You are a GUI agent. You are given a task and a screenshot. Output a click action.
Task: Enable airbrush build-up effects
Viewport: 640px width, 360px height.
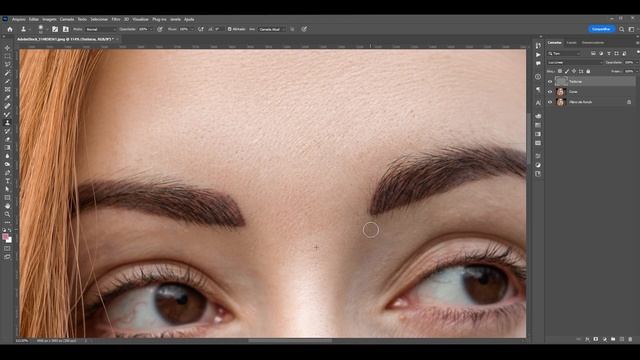click(201, 29)
